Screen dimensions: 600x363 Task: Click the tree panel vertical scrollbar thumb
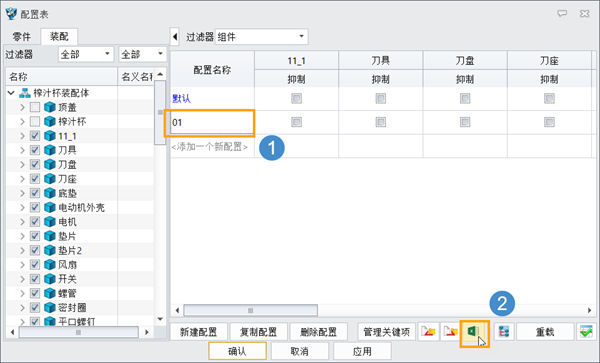tap(160, 112)
